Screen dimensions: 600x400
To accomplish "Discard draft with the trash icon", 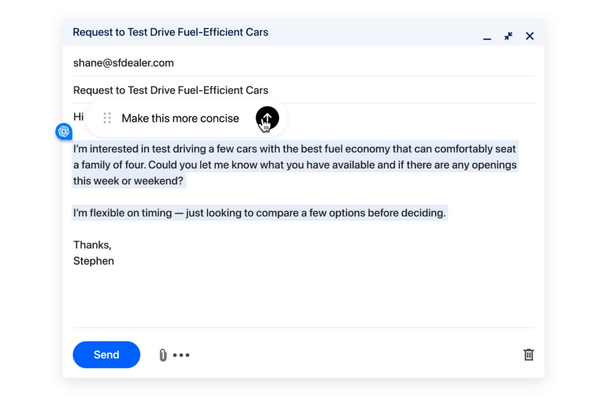I will [x=528, y=354].
